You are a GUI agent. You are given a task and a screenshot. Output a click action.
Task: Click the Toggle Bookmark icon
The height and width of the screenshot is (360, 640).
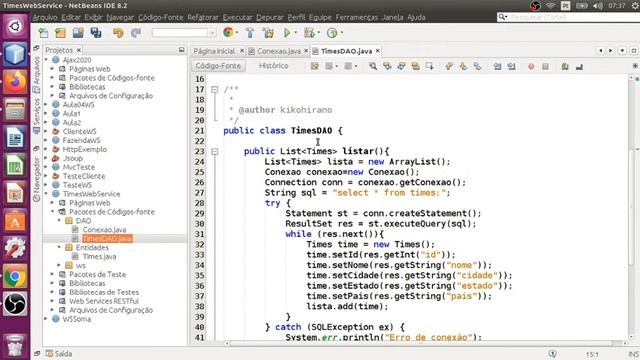point(477,66)
